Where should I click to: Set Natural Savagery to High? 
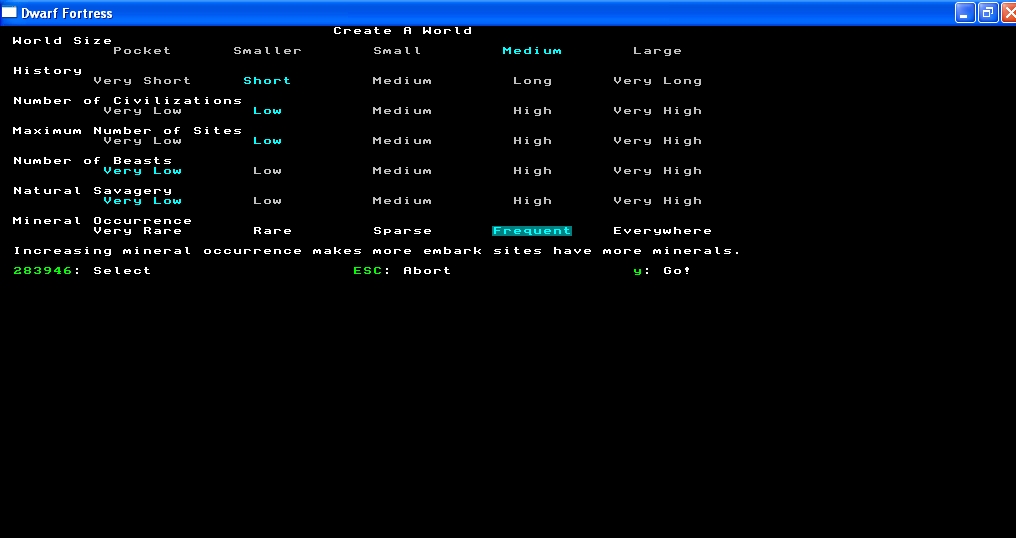pyautogui.click(x=533, y=200)
